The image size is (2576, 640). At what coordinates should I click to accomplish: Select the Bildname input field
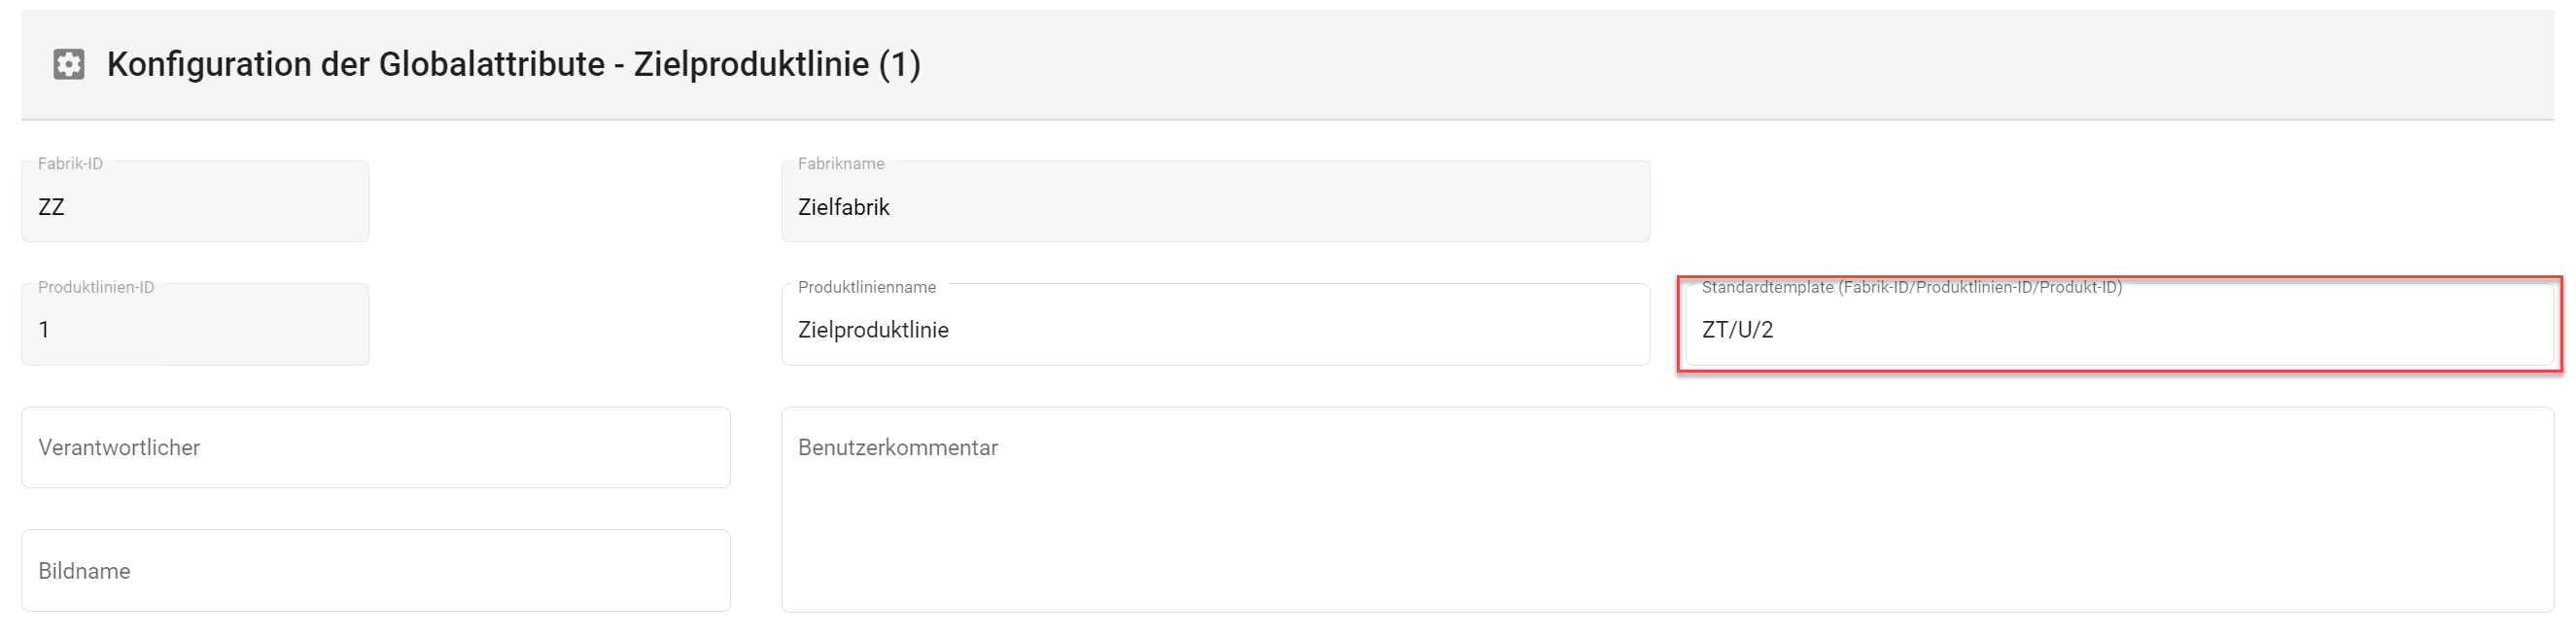(375, 571)
